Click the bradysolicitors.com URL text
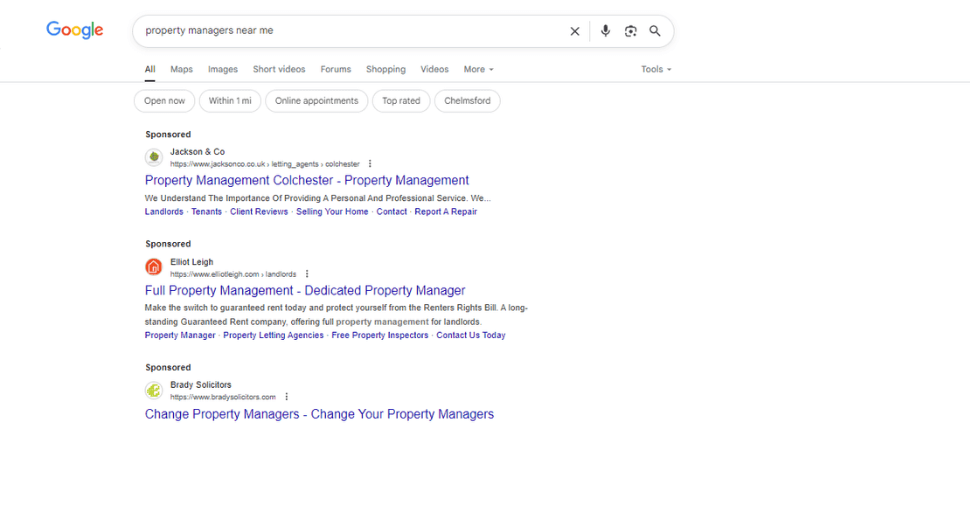The width and height of the screenshot is (970, 517). tap(223, 397)
